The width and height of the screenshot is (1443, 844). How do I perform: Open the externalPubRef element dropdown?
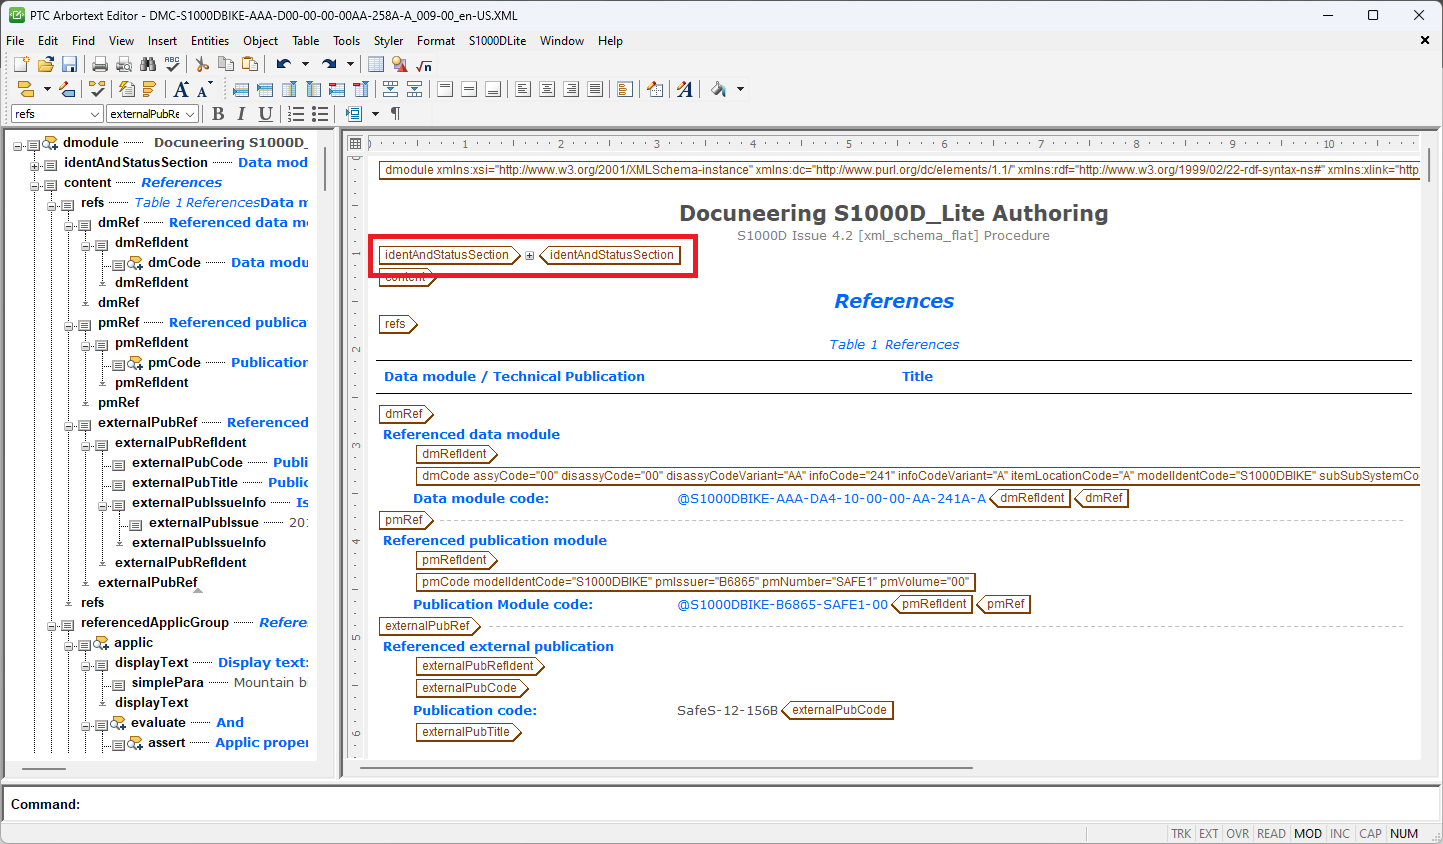[x=190, y=114]
